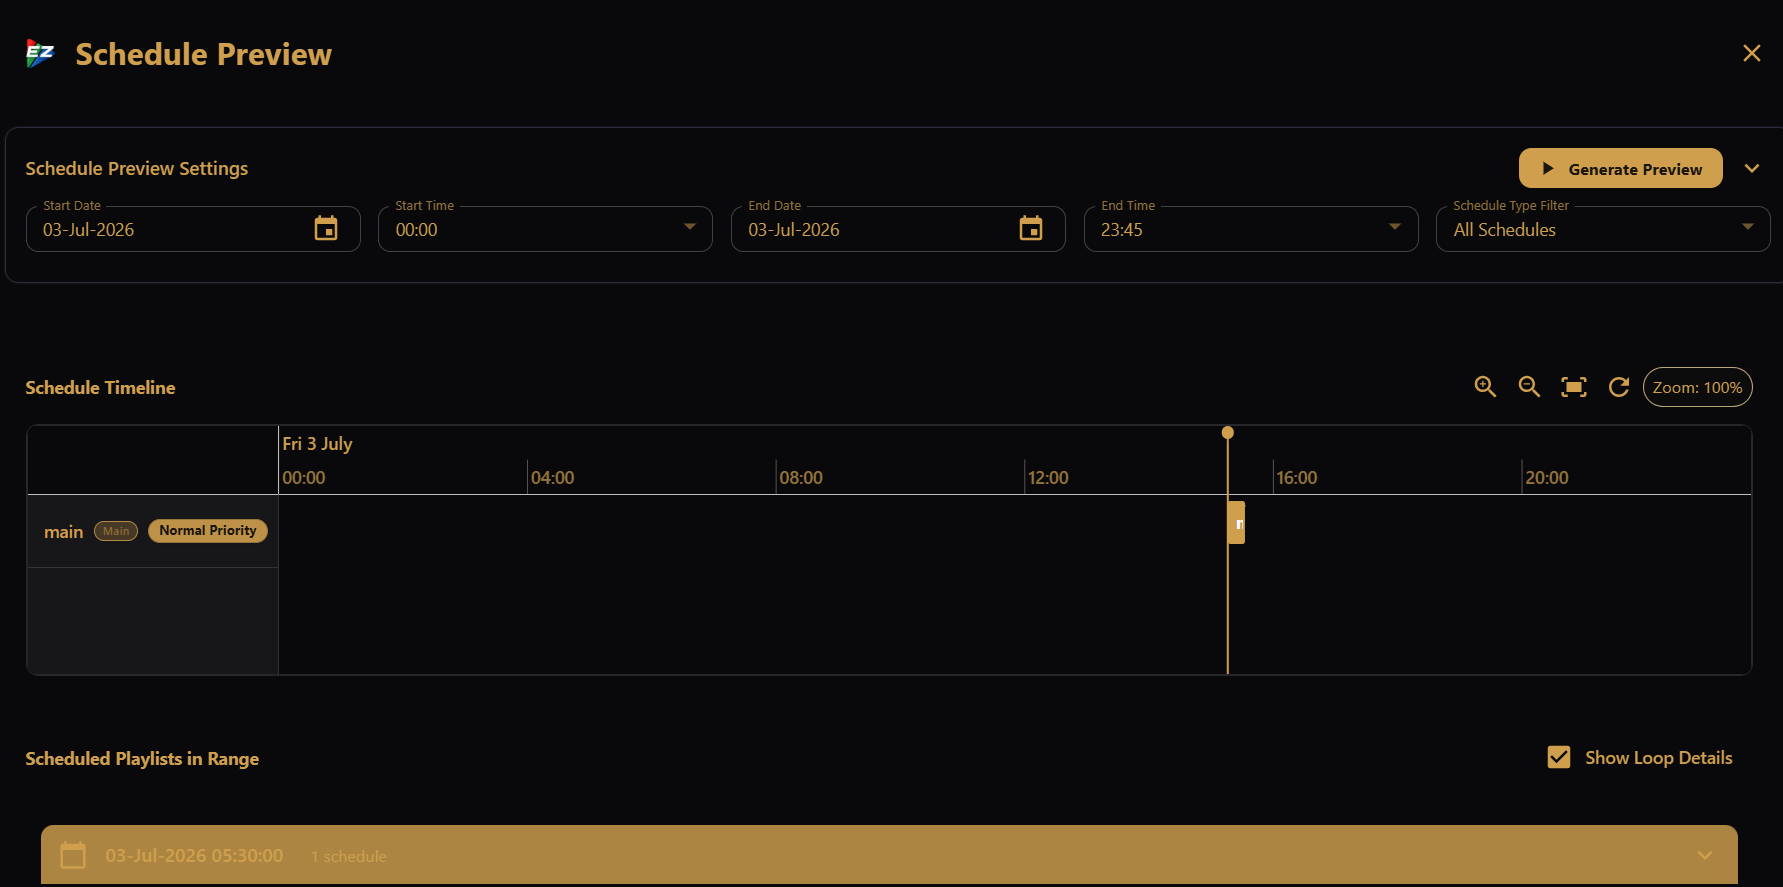Uncheck the Show Loop Details checkbox
Viewport: 1783px width, 887px height.
1558,757
